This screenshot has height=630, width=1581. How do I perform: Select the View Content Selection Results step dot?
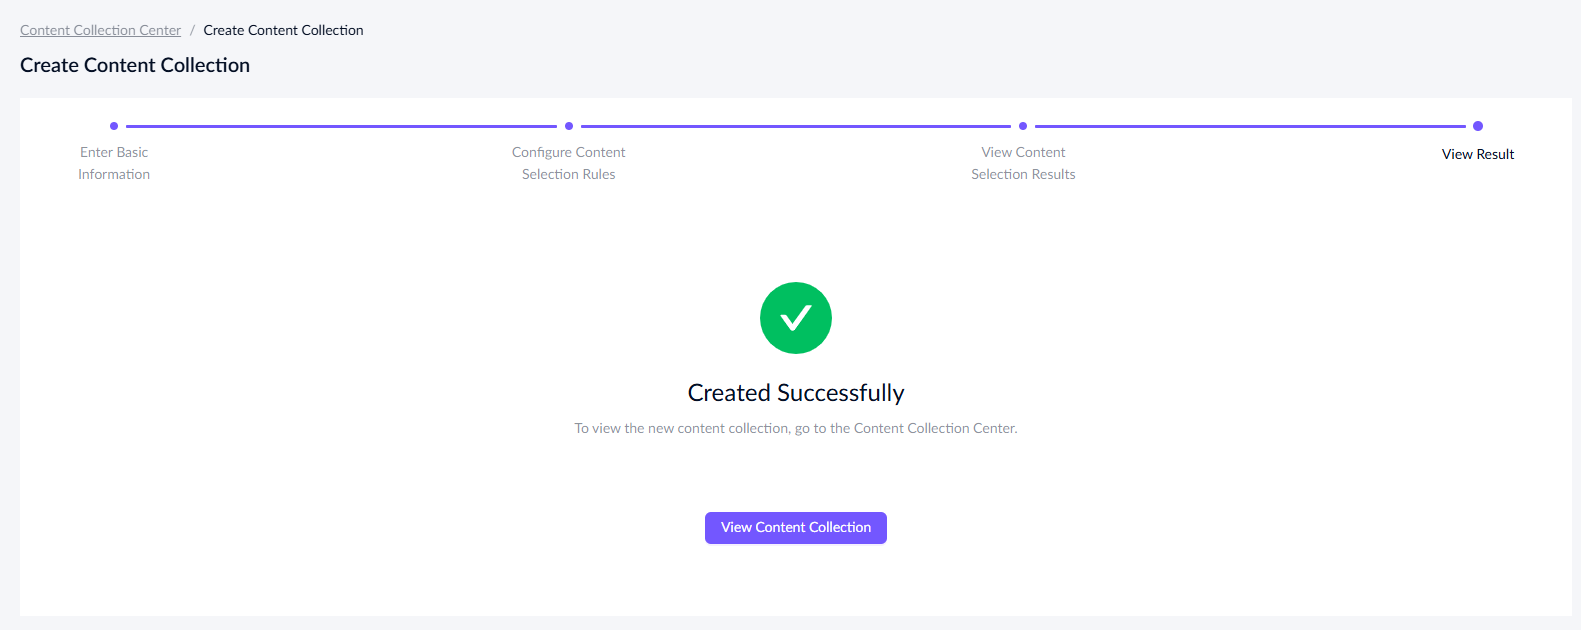1023,126
